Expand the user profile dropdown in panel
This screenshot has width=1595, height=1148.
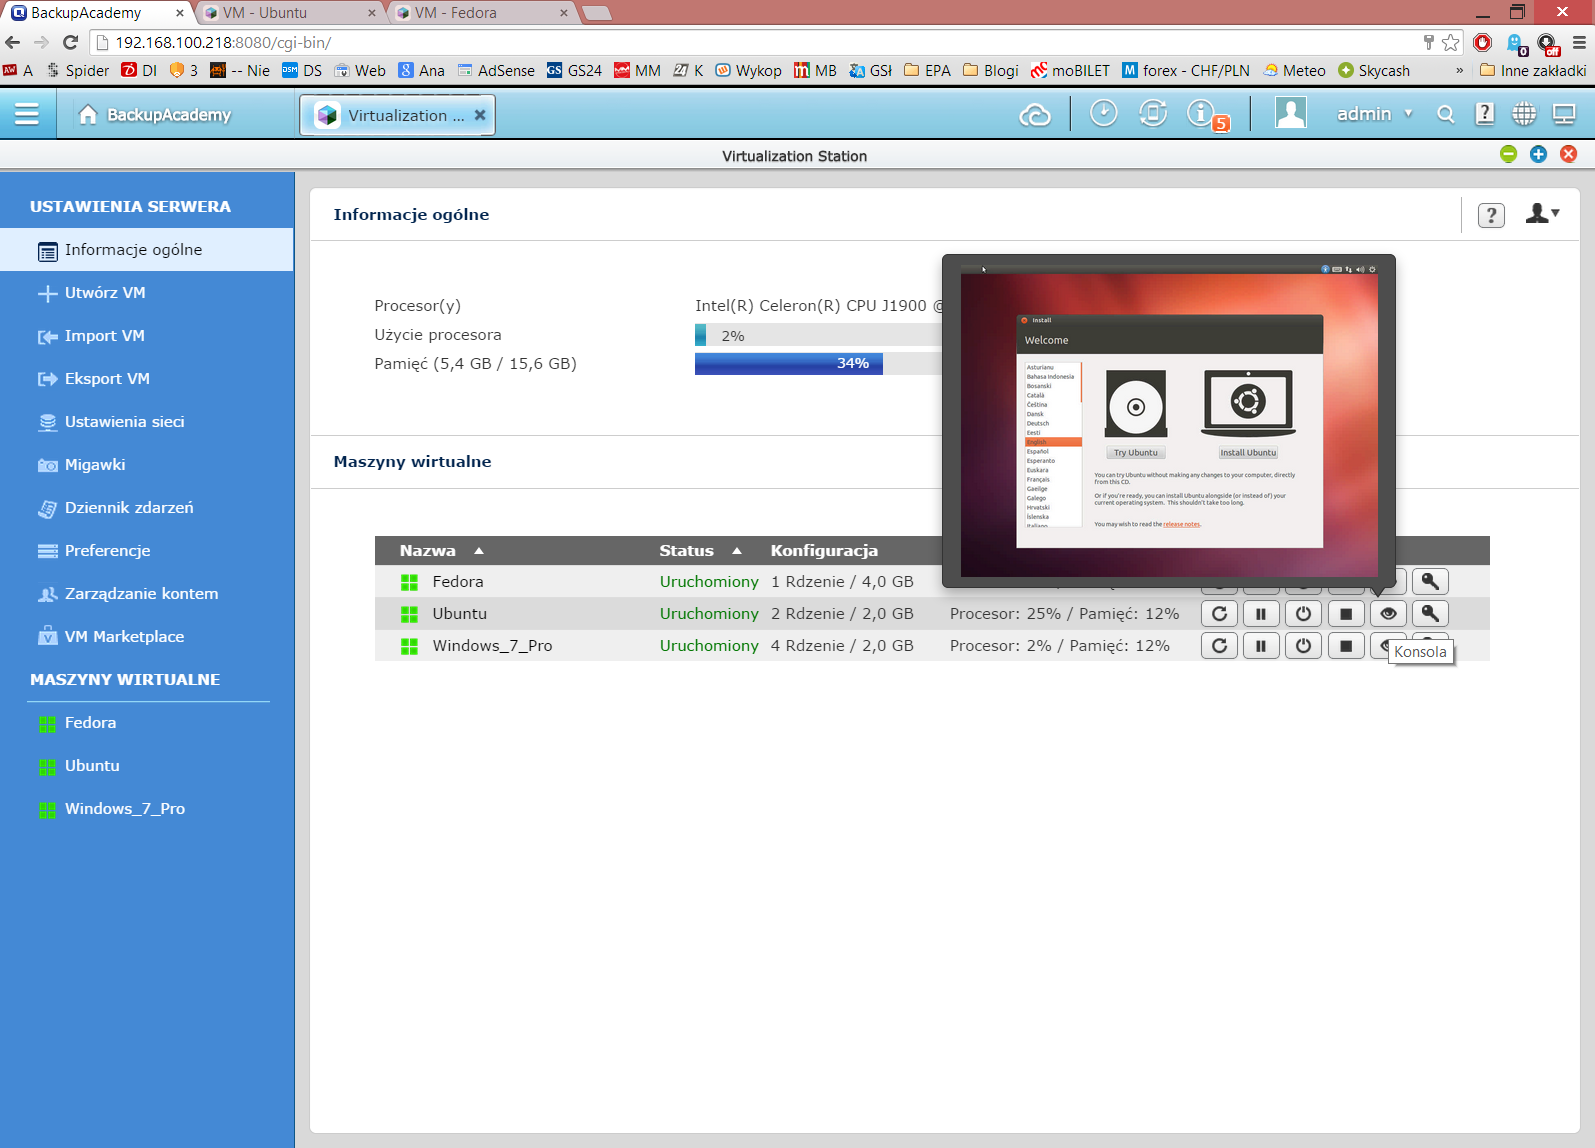pyautogui.click(x=1543, y=214)
